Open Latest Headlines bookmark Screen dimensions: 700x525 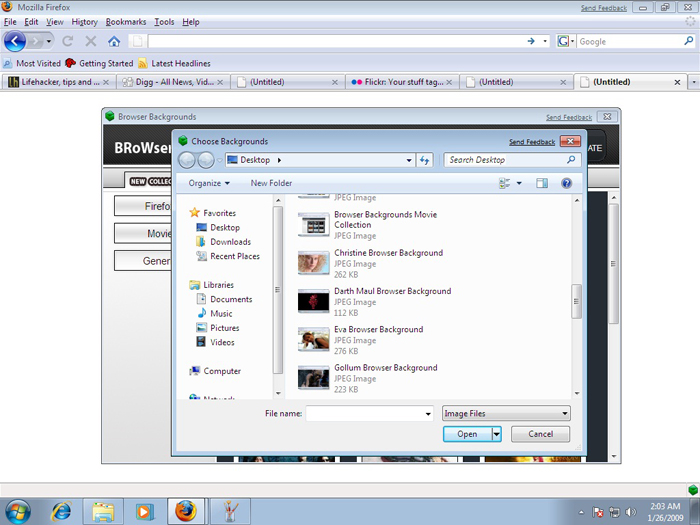click(175, 63)
